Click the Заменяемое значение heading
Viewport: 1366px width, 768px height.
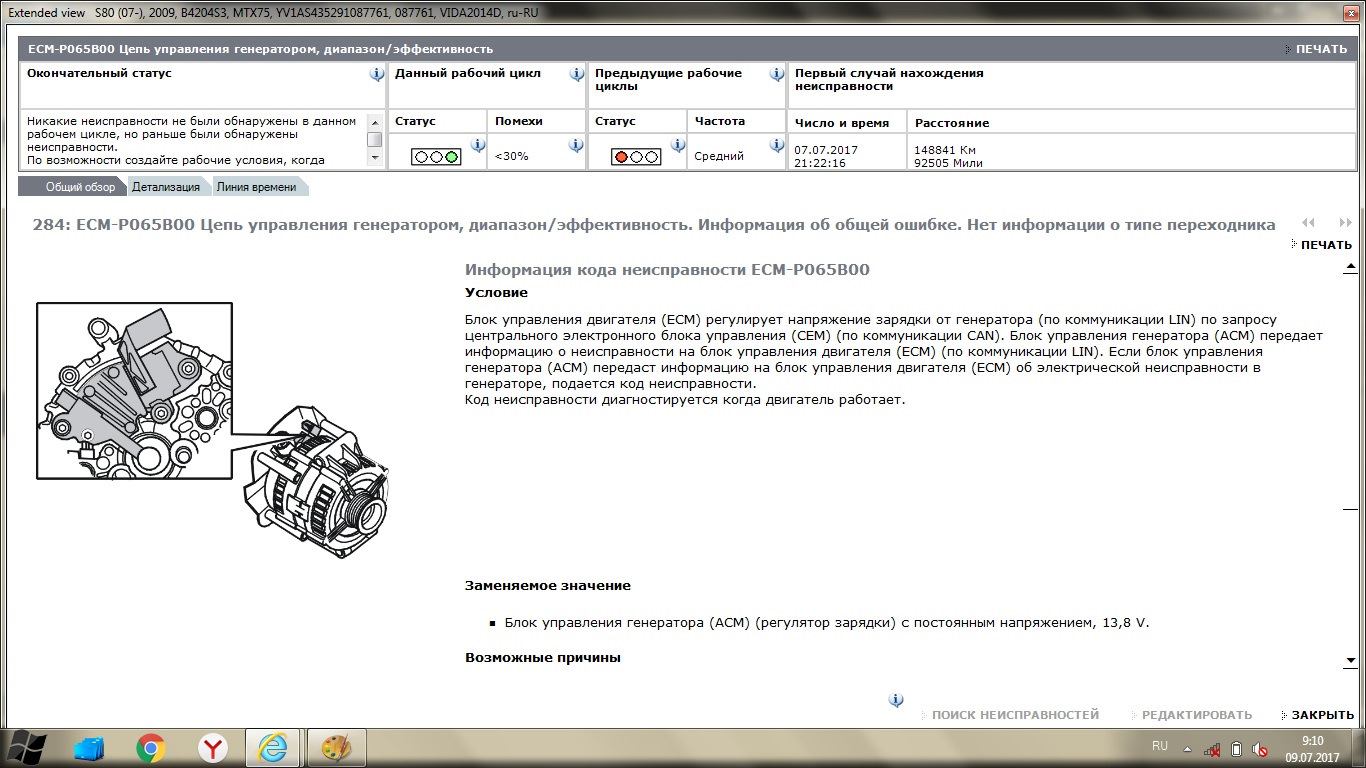pos(548,586)
